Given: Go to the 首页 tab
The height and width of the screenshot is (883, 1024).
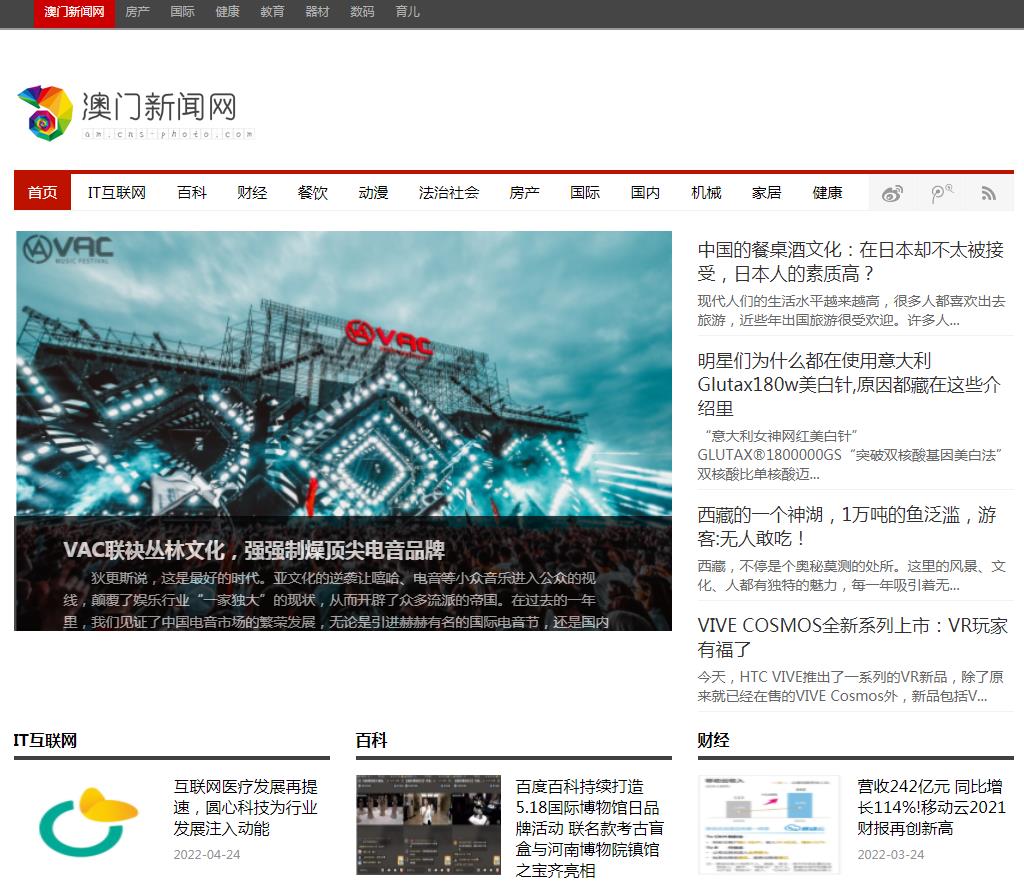Looking at the screenshot, I should click(x=42, y=193).
